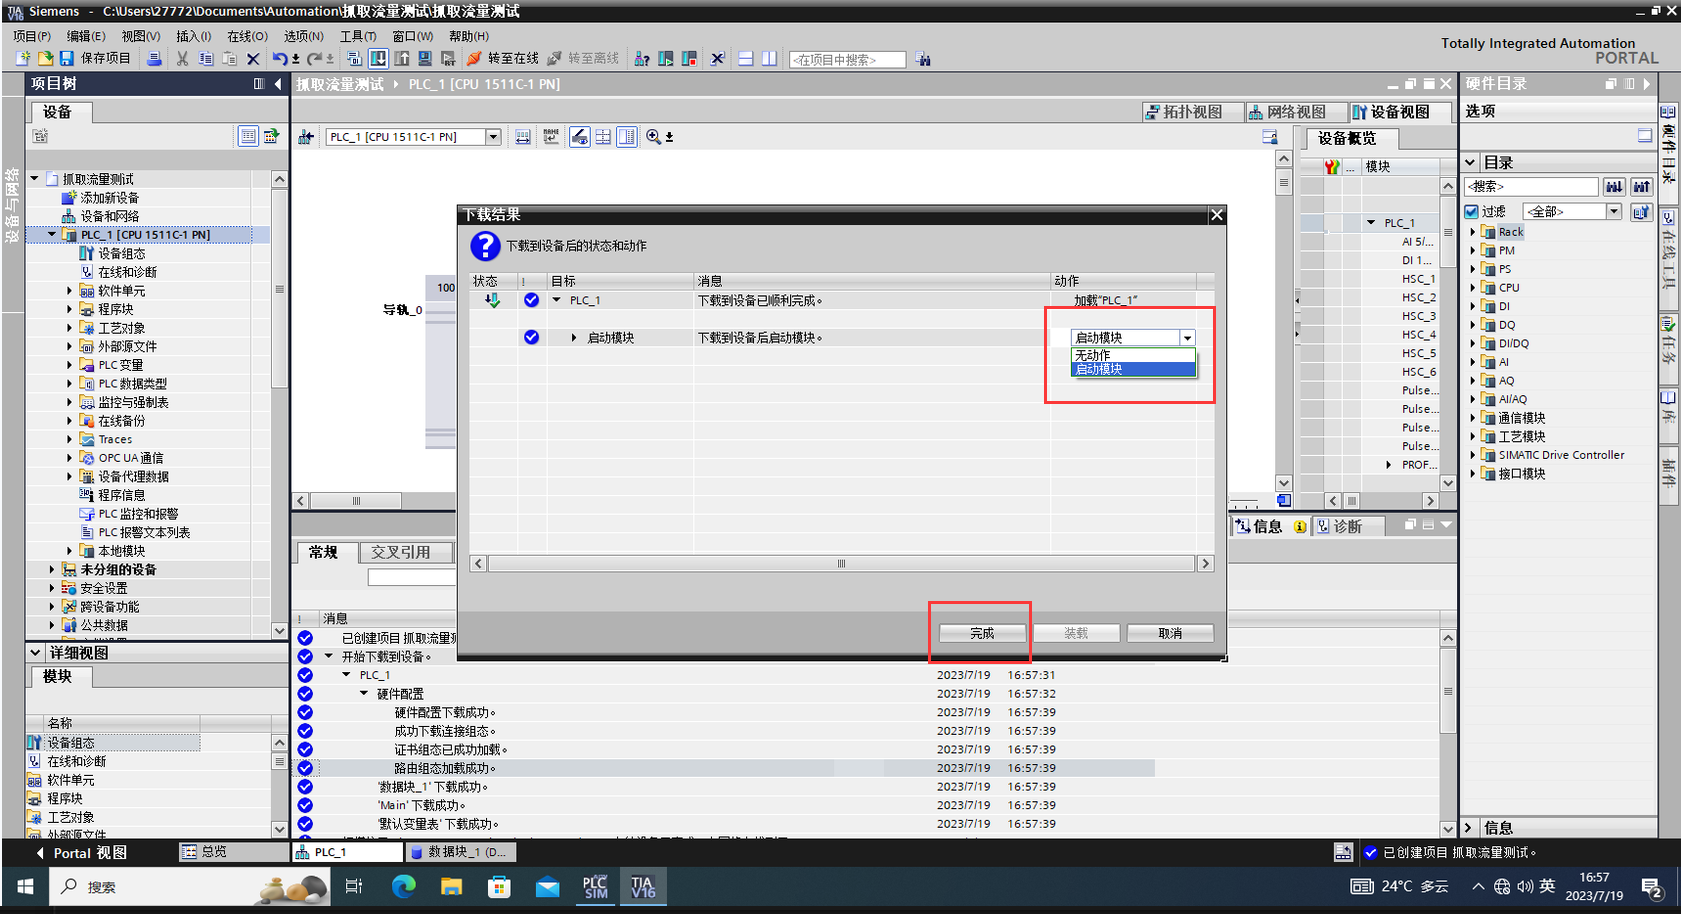Select 添加新设备 in project tree
Viewport: 1681px width, 914px height.
click(110, 198)
